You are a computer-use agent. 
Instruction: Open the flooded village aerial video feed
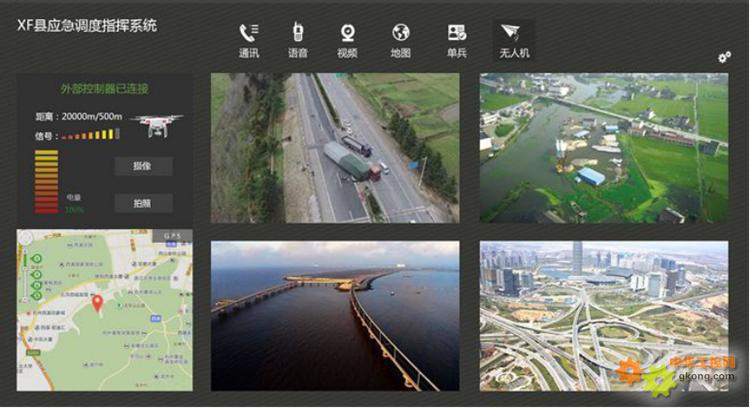coord(603,148)
